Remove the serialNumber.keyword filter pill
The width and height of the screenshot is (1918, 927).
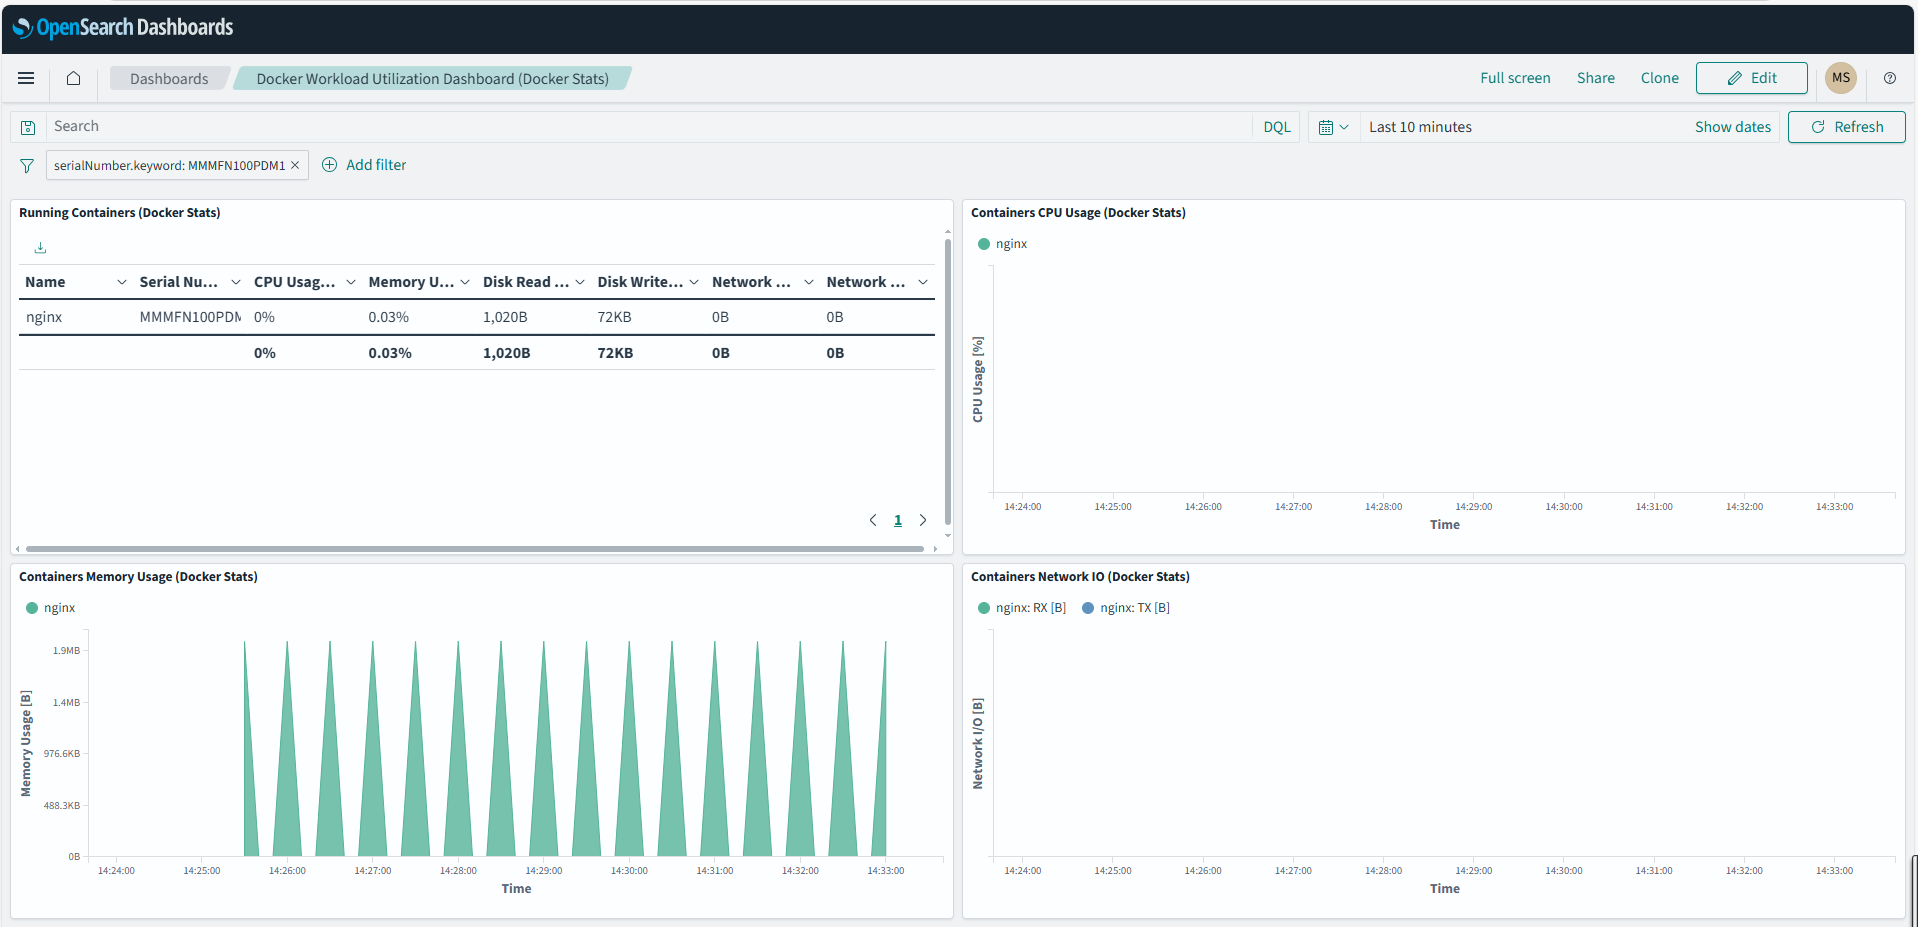click(295, 165)
